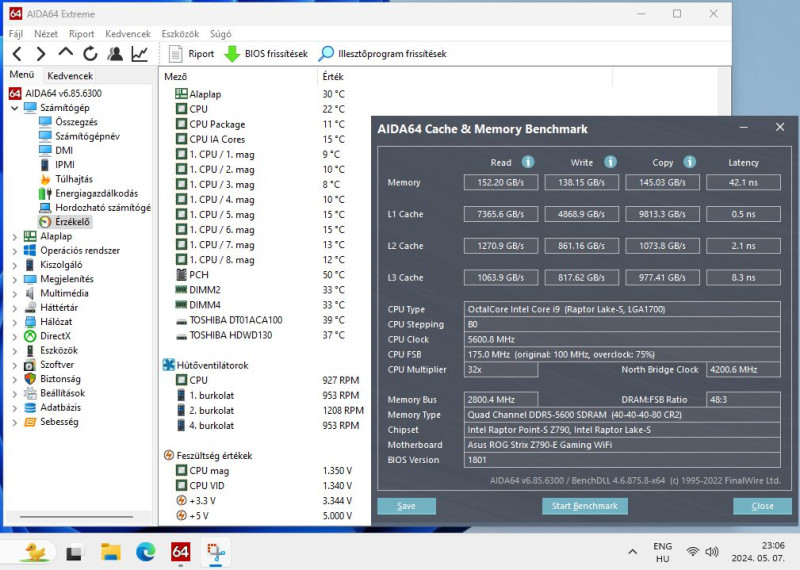Screen dimensions: 800x570
Task: Click Memory Latency value 42.1 ns
Action: point(743,182)
